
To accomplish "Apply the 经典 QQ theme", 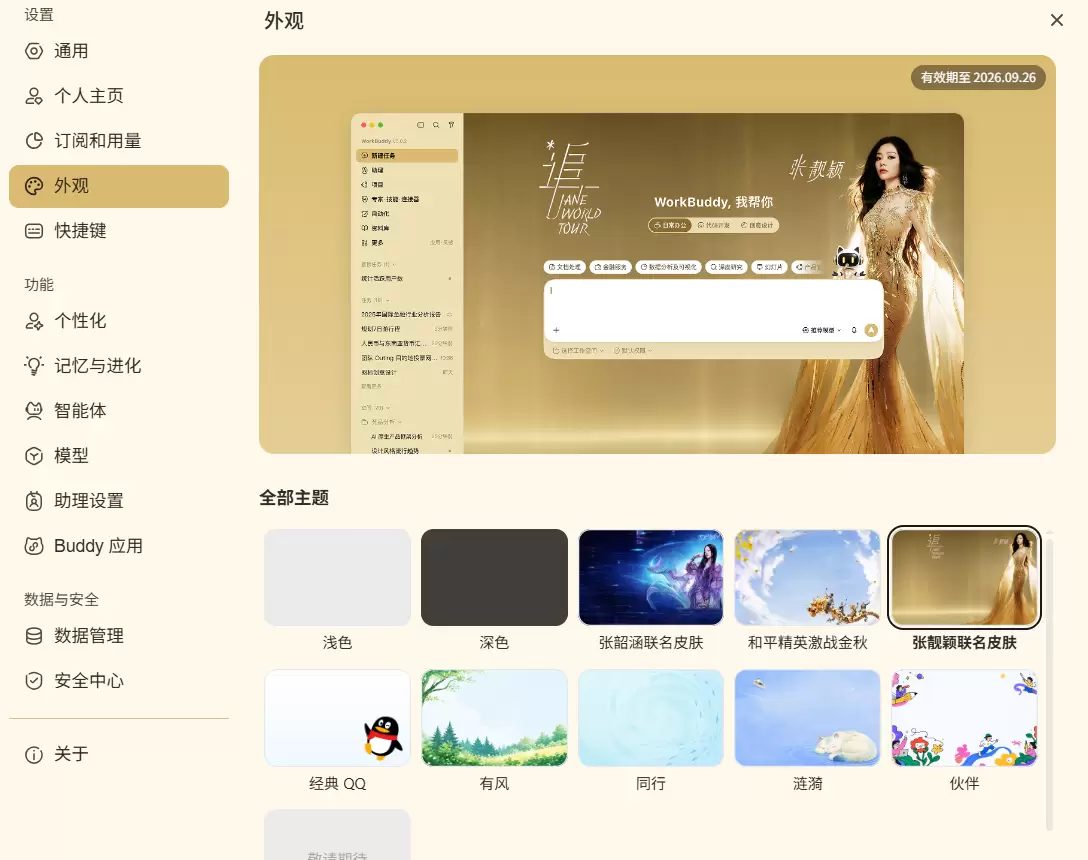I will tap(337, 718).
